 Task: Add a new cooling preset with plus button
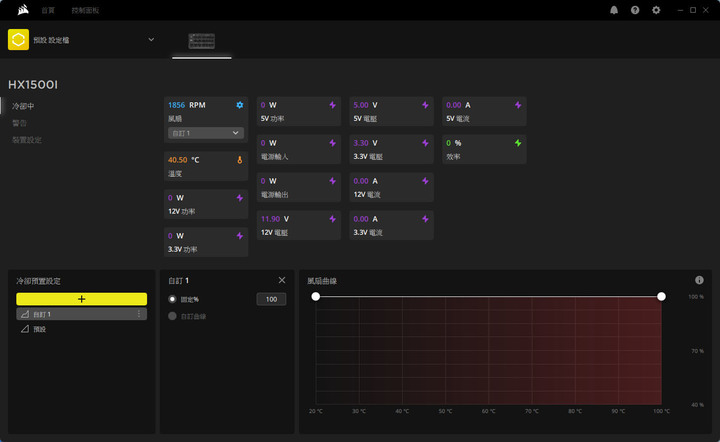[82, 299]
